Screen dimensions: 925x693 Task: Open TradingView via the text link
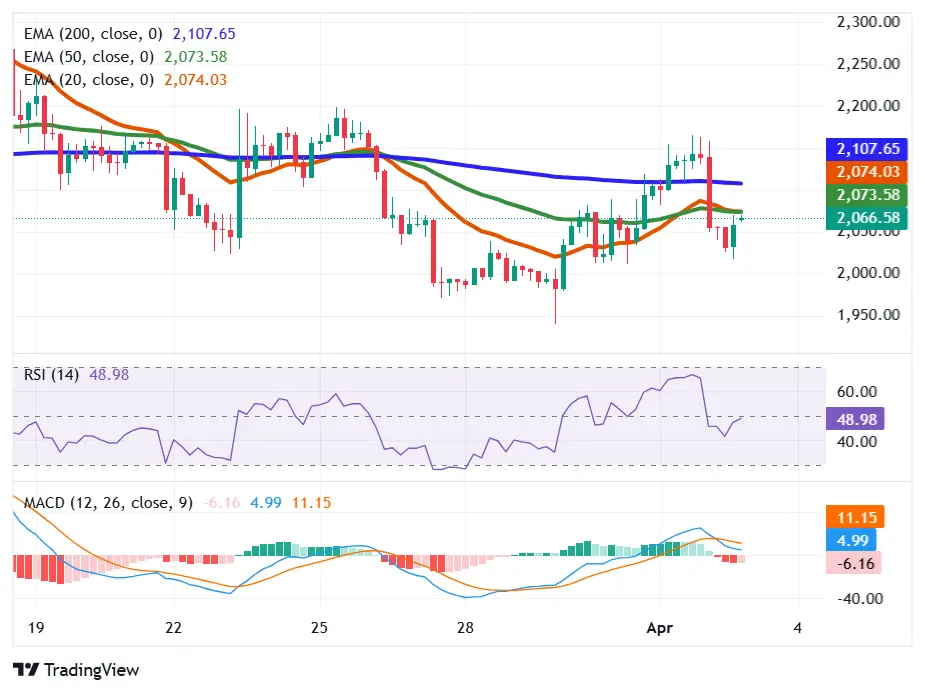coord(92,669)
